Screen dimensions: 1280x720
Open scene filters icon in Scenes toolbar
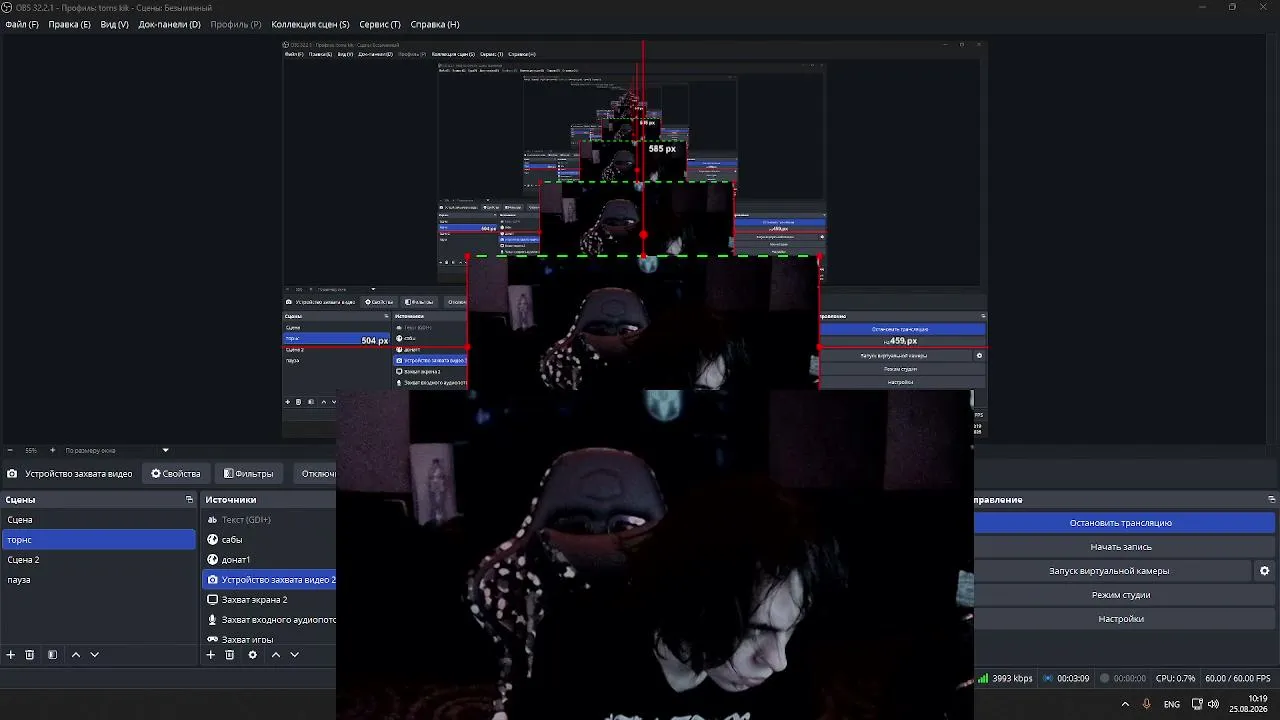(x=52, y=655)
